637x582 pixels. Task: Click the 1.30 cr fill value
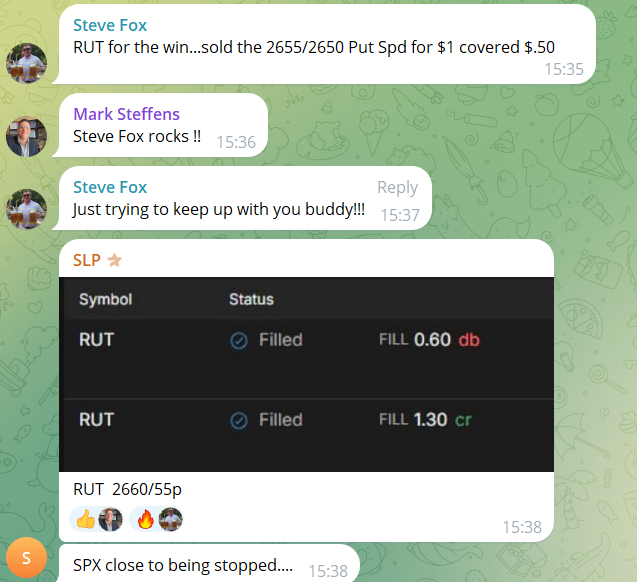pos(442,420)
